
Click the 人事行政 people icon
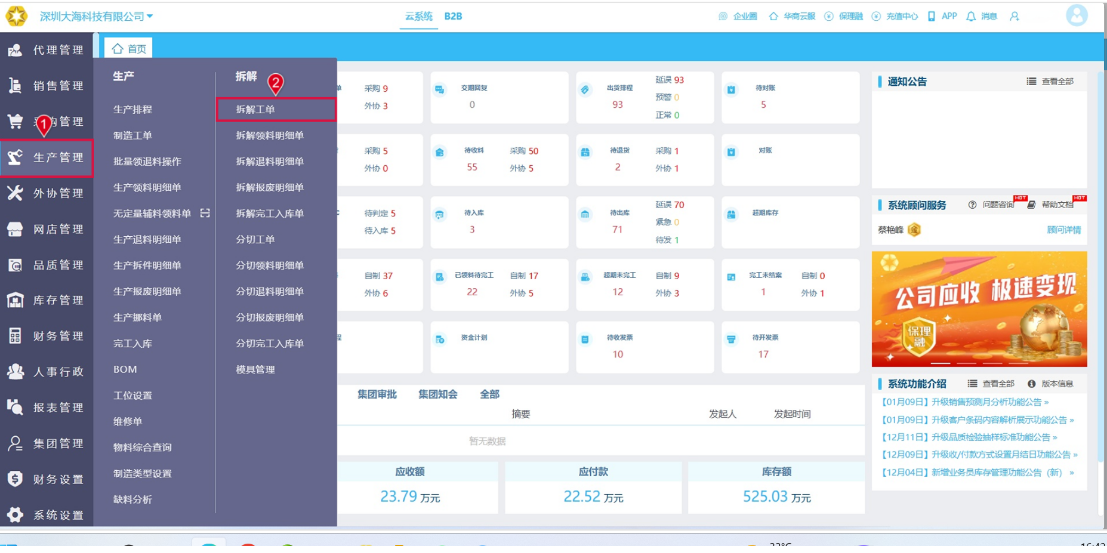[15, 371]
